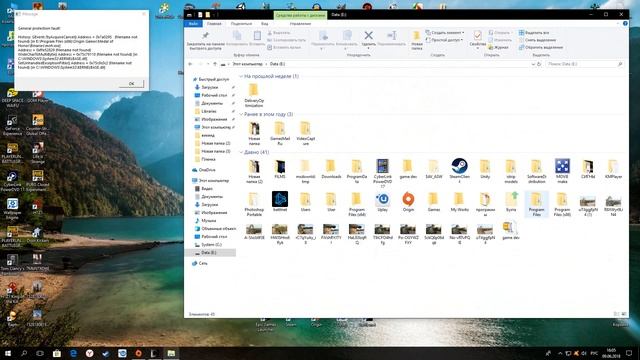
Task: Click the Up one level arrow
Action: click(x=215, y=64)
